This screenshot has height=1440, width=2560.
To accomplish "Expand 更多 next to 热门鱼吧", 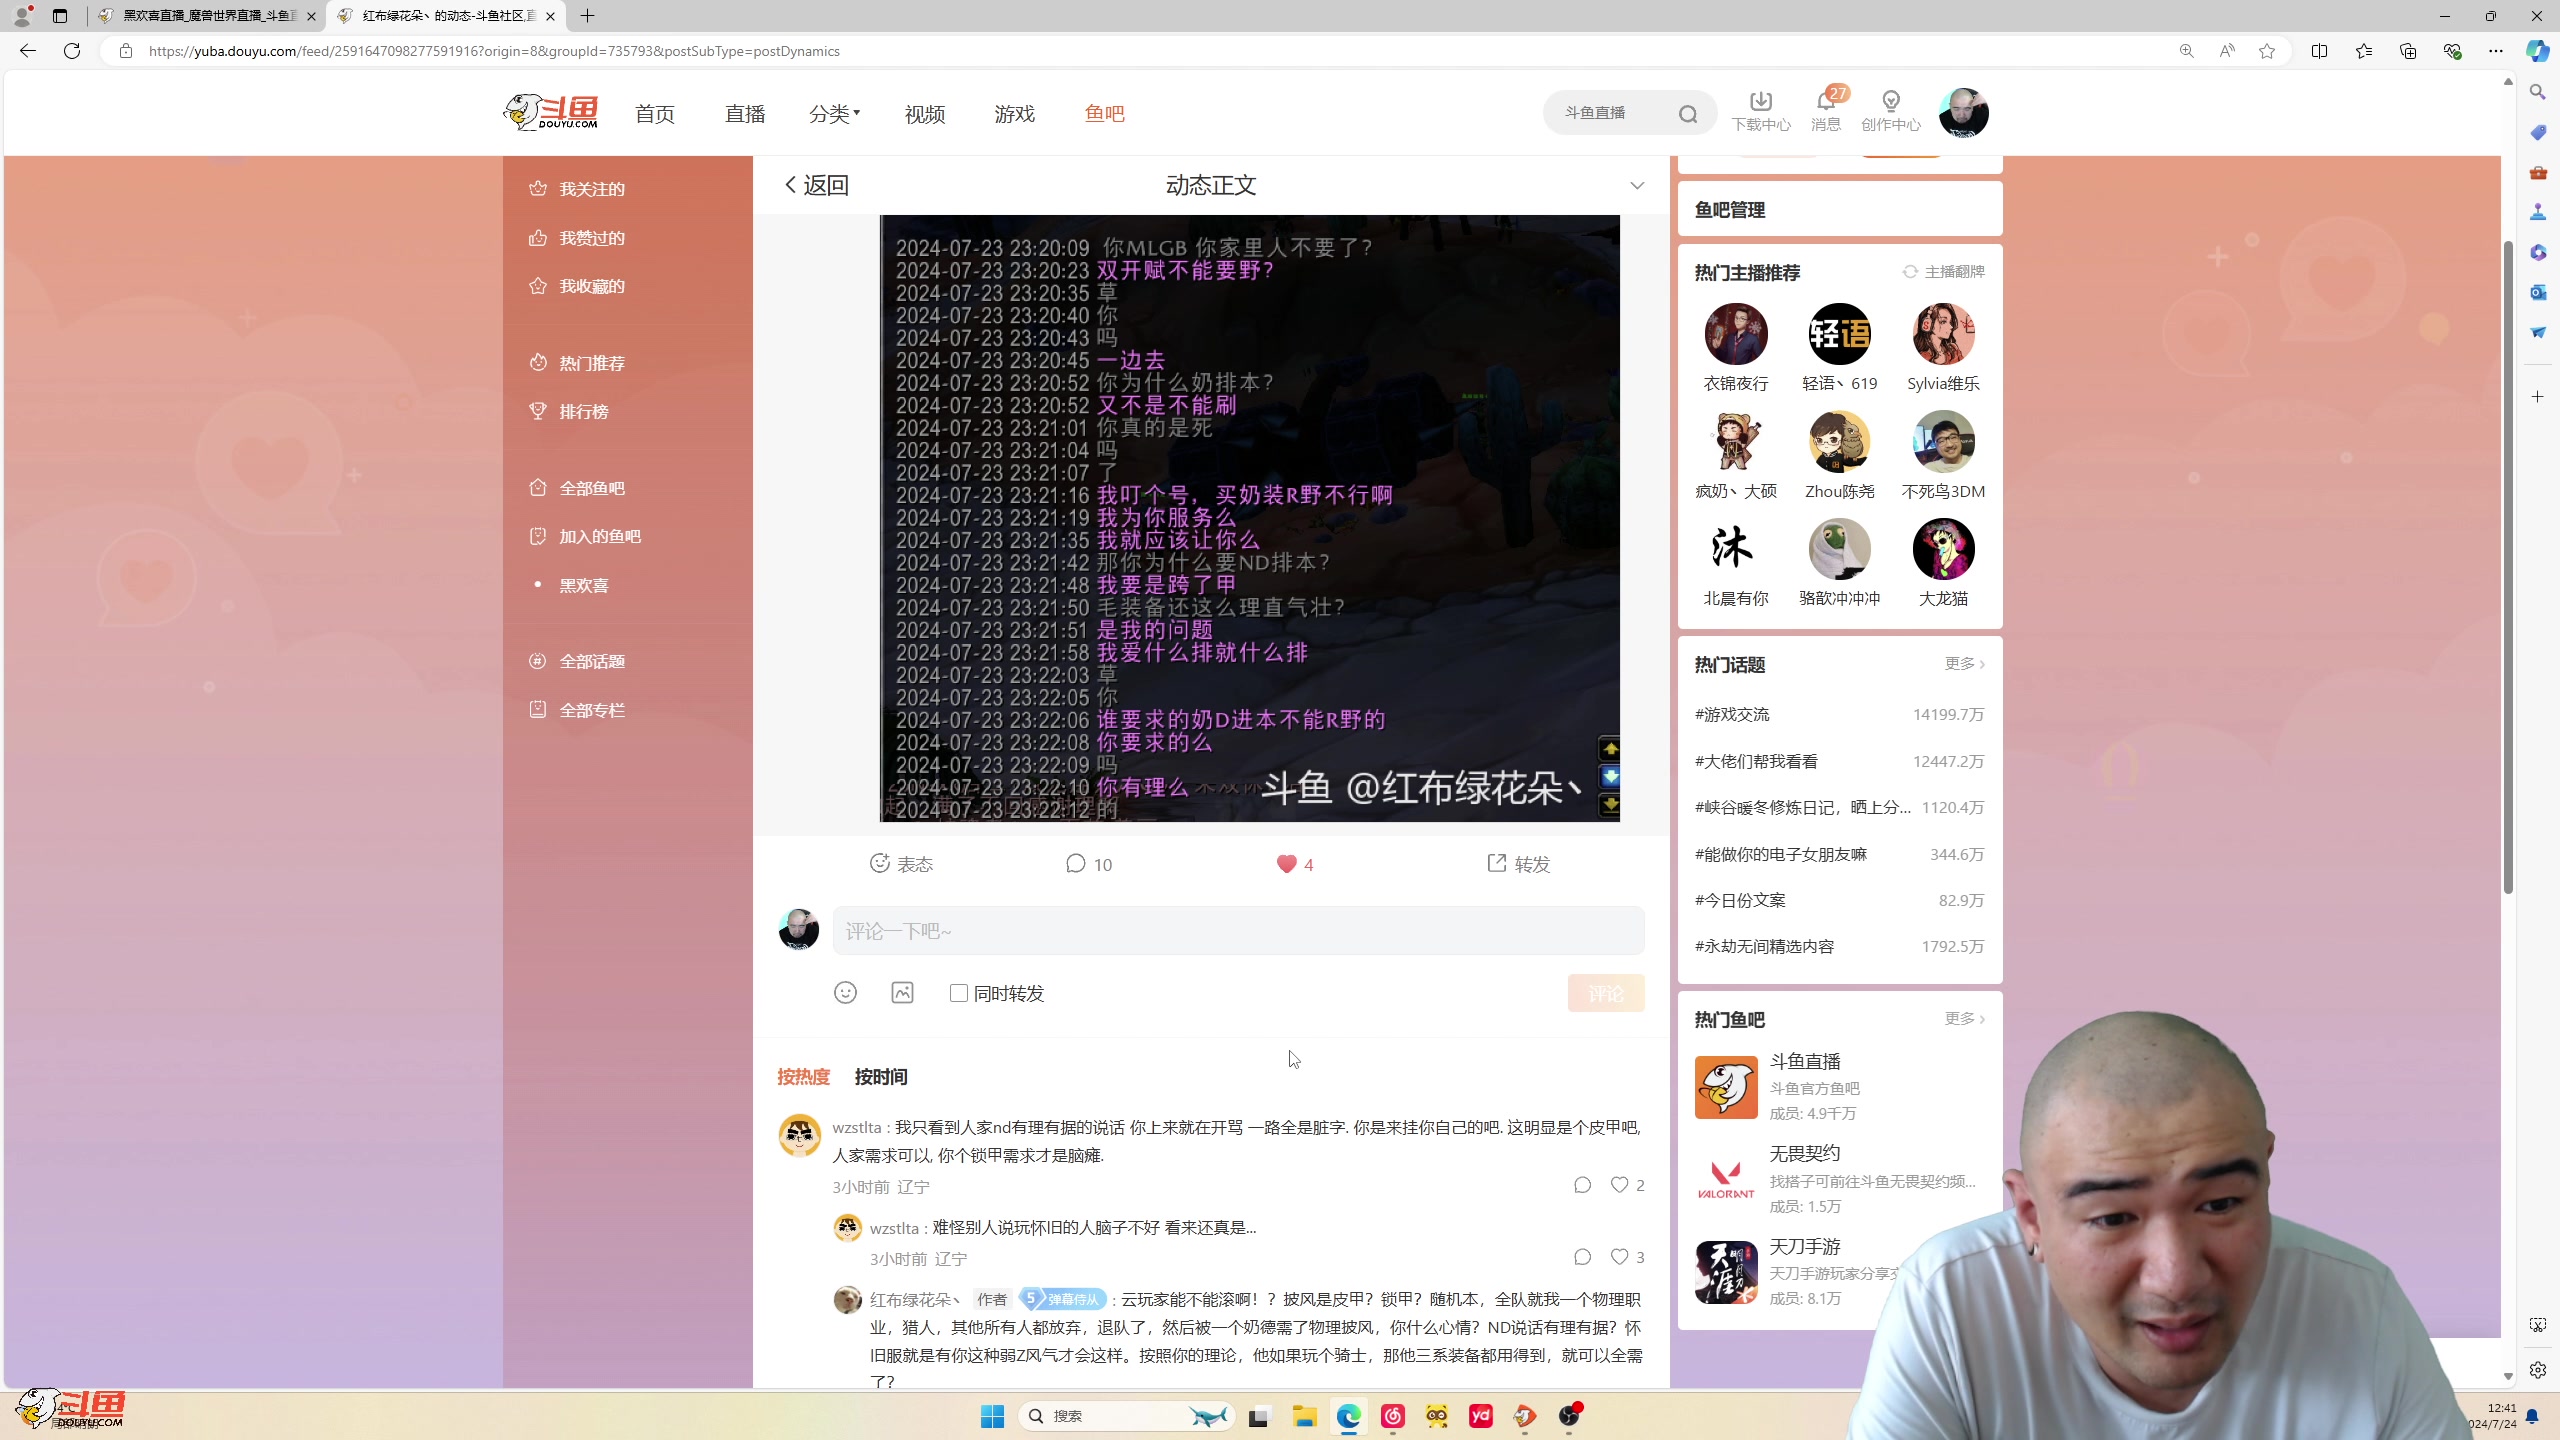I will pos(1964,1019).
